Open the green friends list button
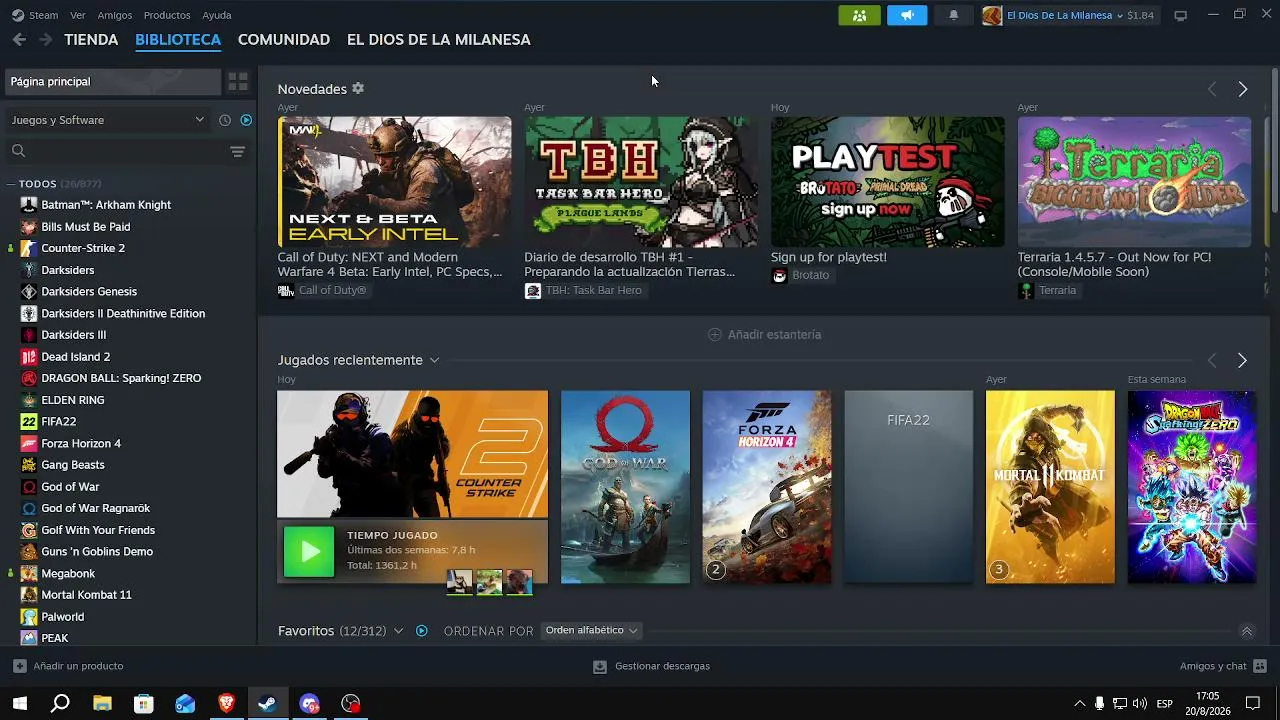 [x=860, y=15]
